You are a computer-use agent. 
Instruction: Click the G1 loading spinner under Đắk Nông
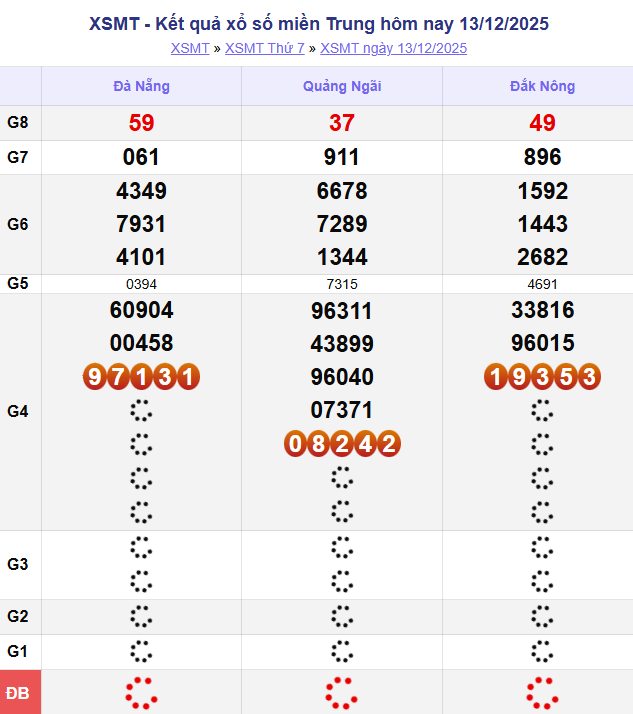click(x=542, y=652)
